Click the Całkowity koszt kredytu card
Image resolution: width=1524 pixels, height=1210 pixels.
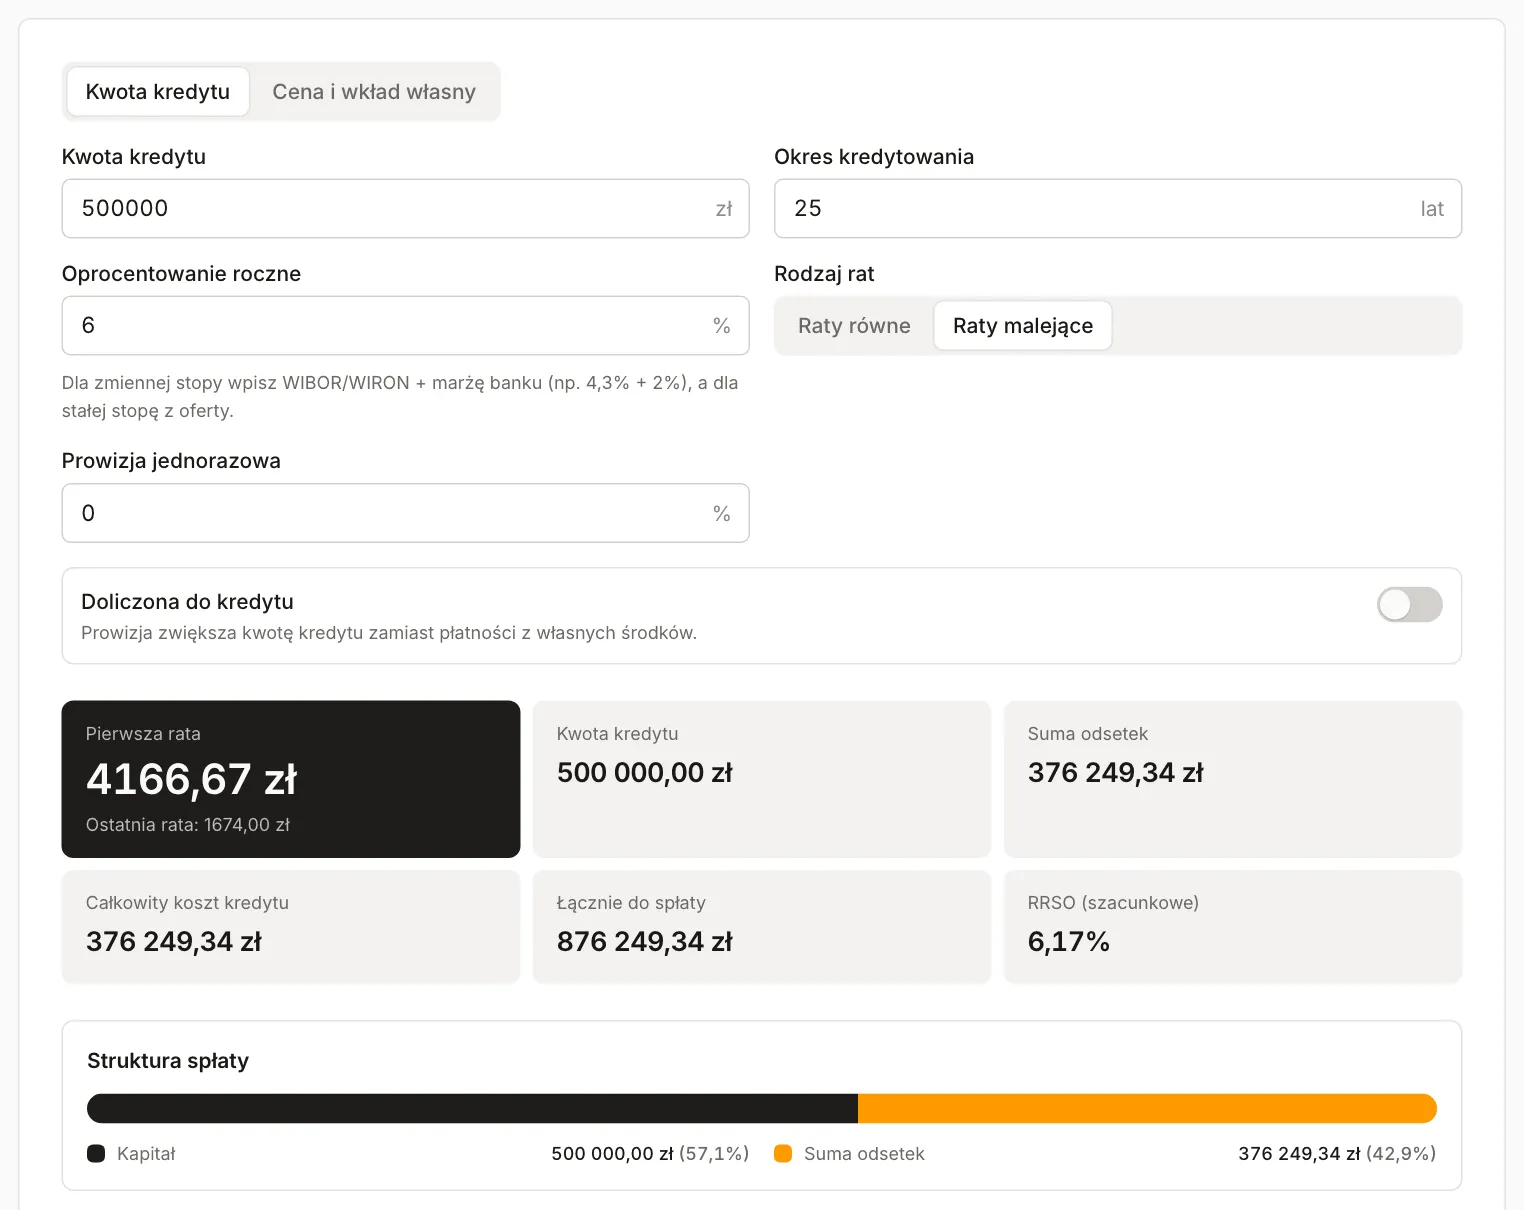coord(291,926)
